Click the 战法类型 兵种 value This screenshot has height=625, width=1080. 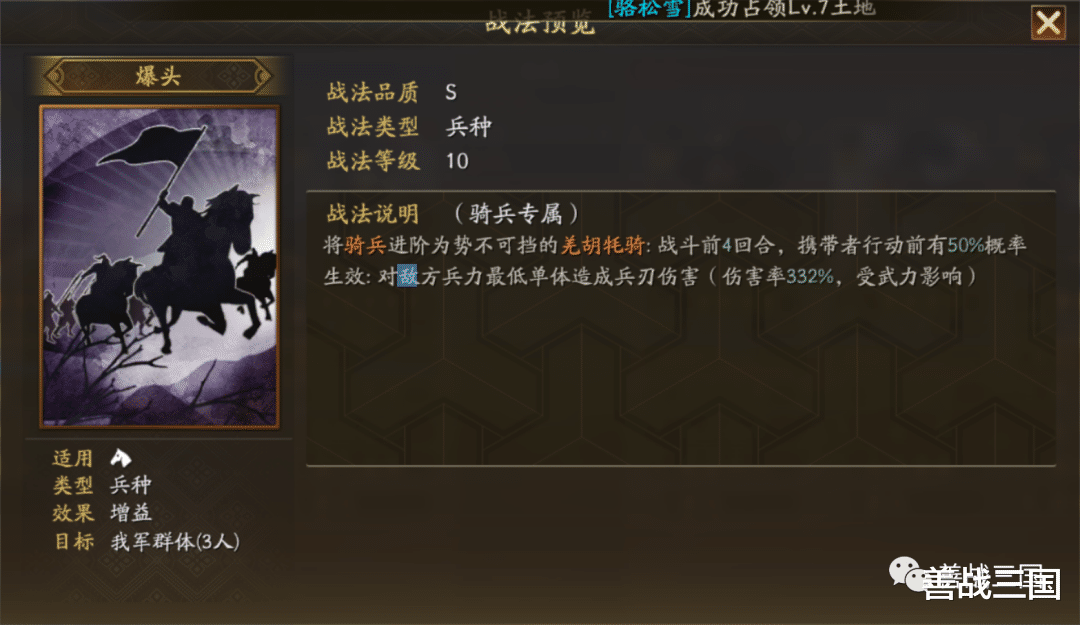pyautogui.click(x=468, y=127)
